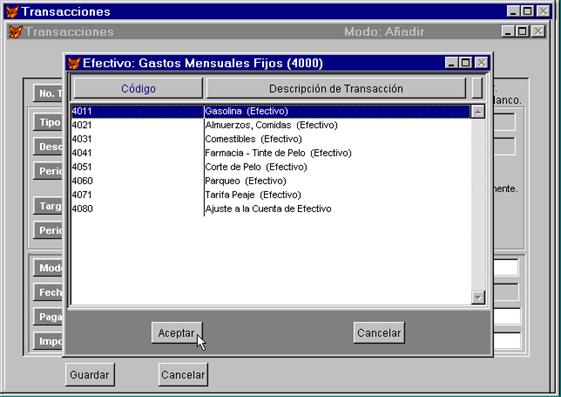
Task: Minimize the outer Transacciones window
Action: 514,11
